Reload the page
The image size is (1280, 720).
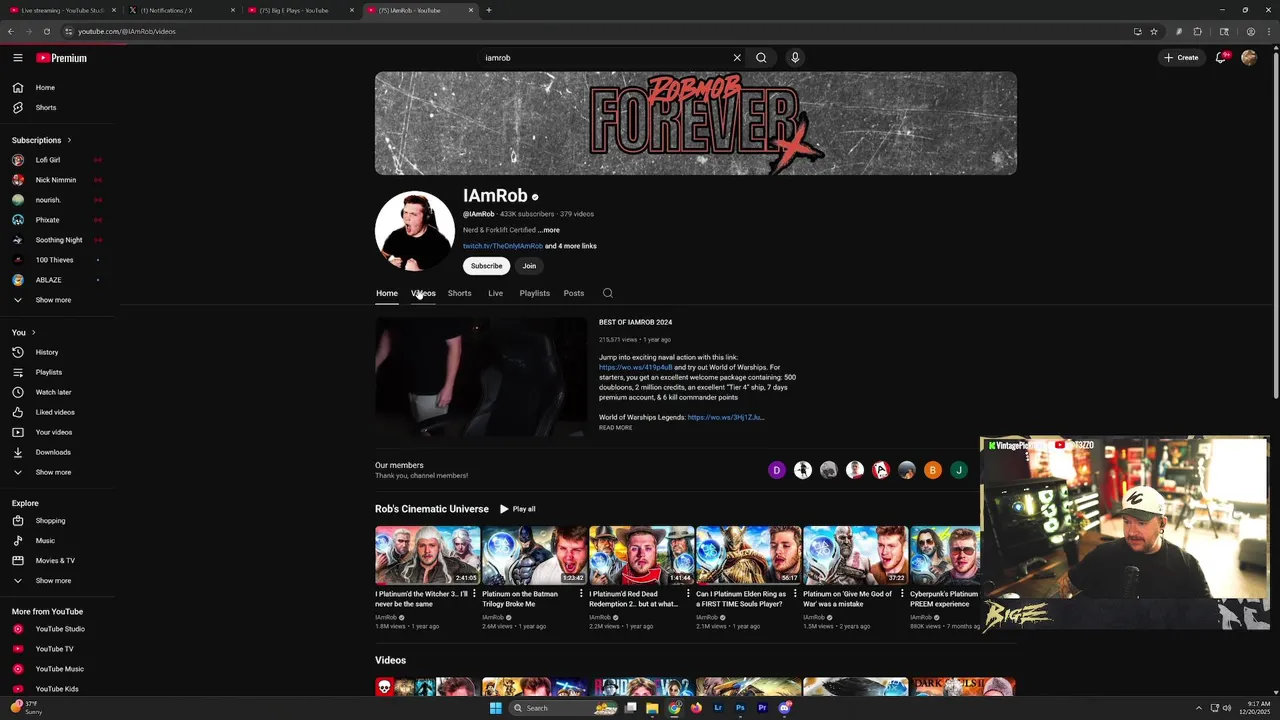(x=46, y=31)
